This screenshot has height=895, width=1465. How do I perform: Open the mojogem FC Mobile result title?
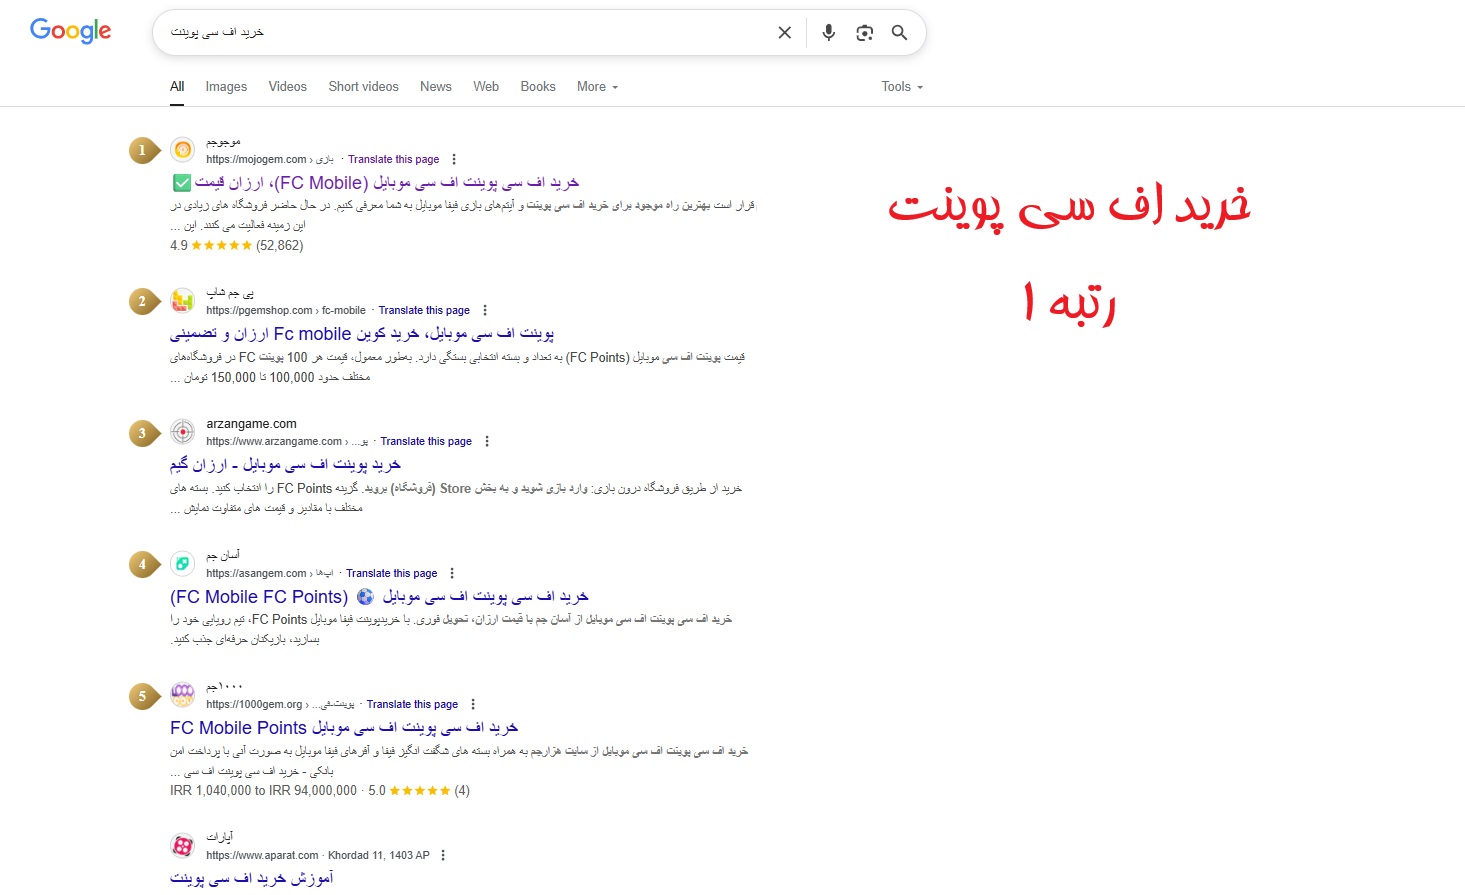(375, 183)
